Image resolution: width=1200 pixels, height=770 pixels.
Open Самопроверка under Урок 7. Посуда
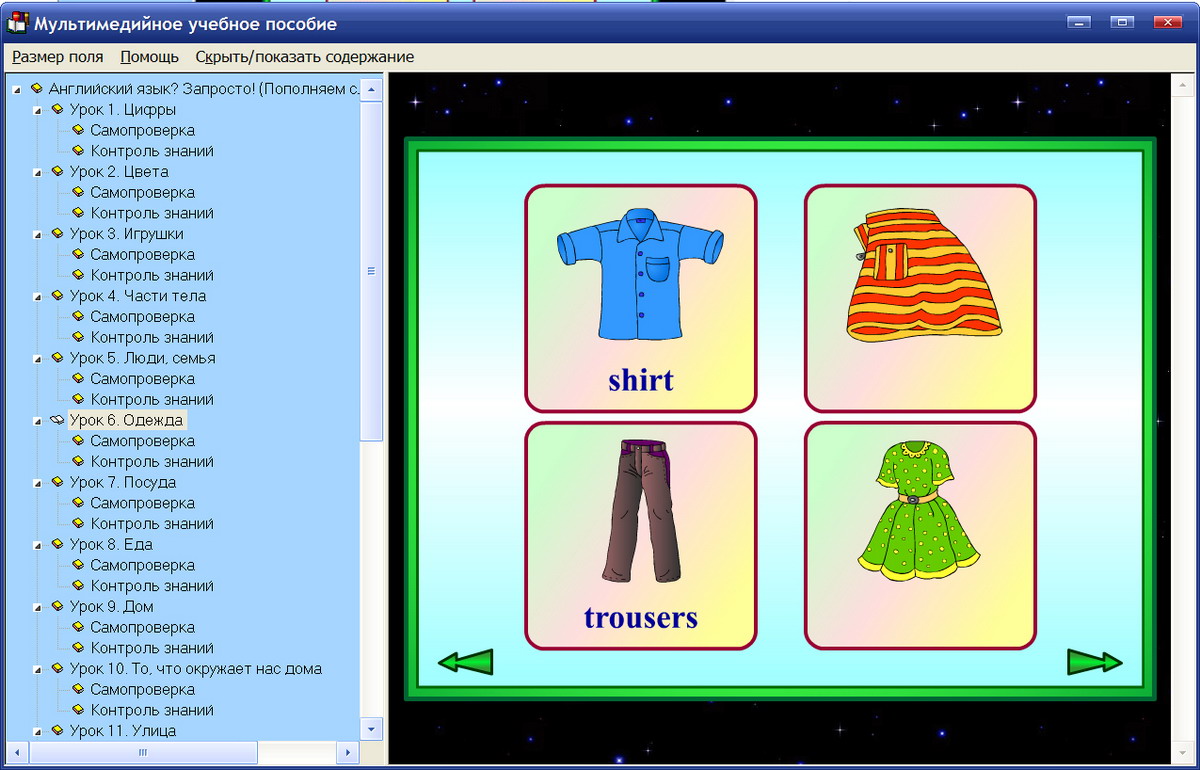143,503
